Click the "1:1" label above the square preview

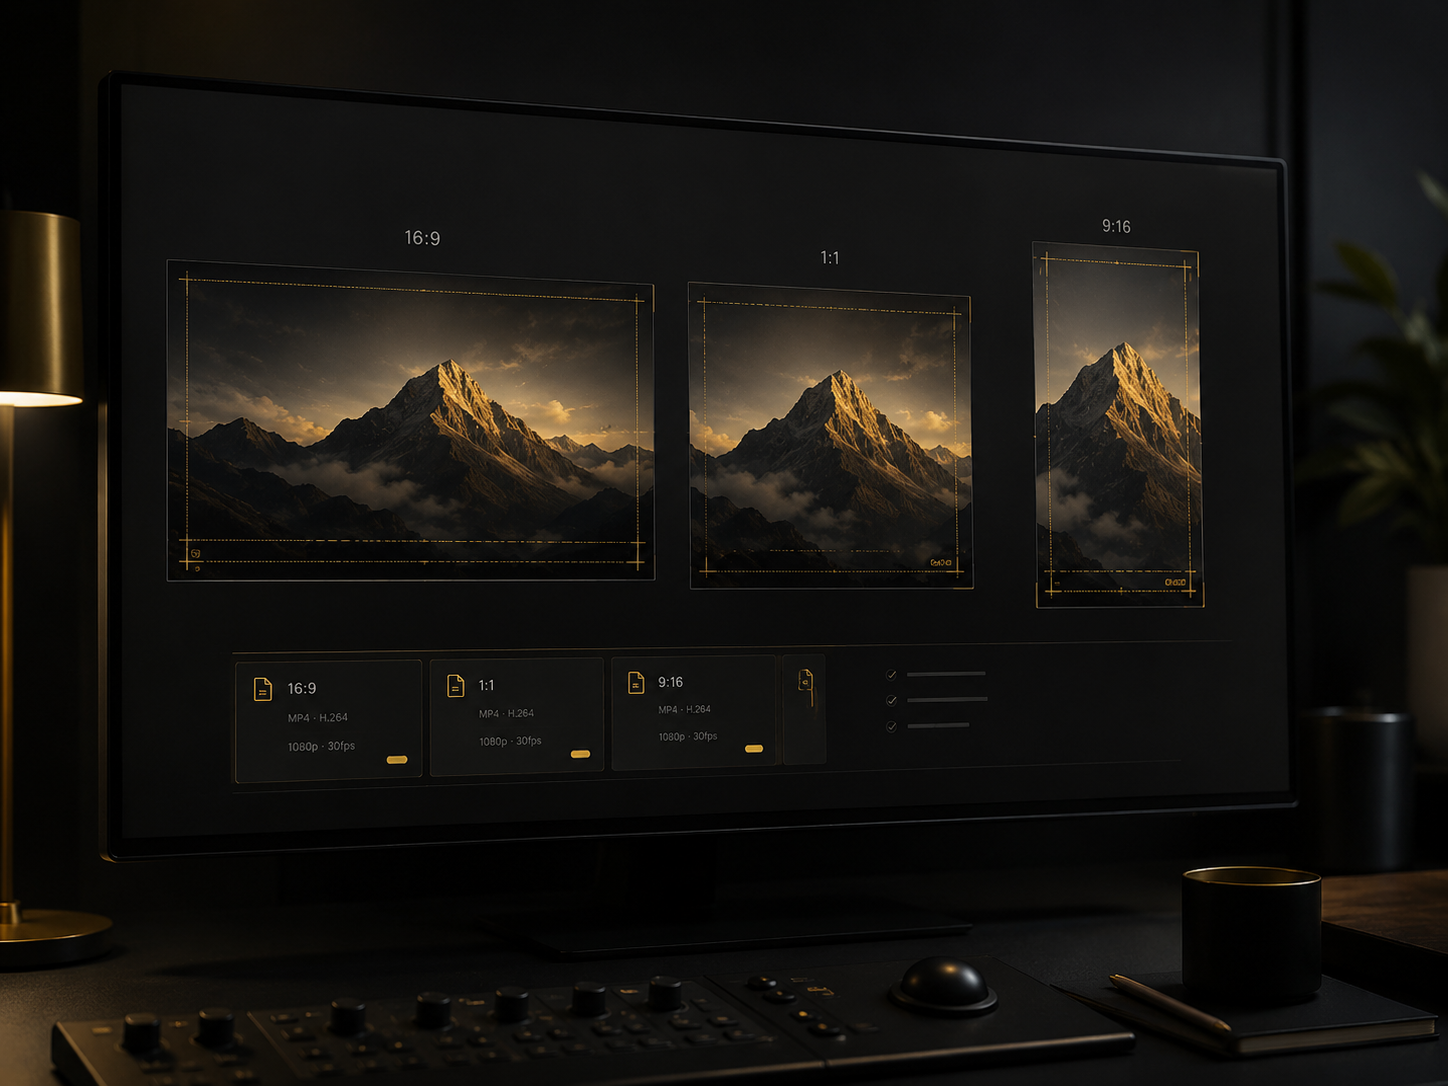point(830,258)
